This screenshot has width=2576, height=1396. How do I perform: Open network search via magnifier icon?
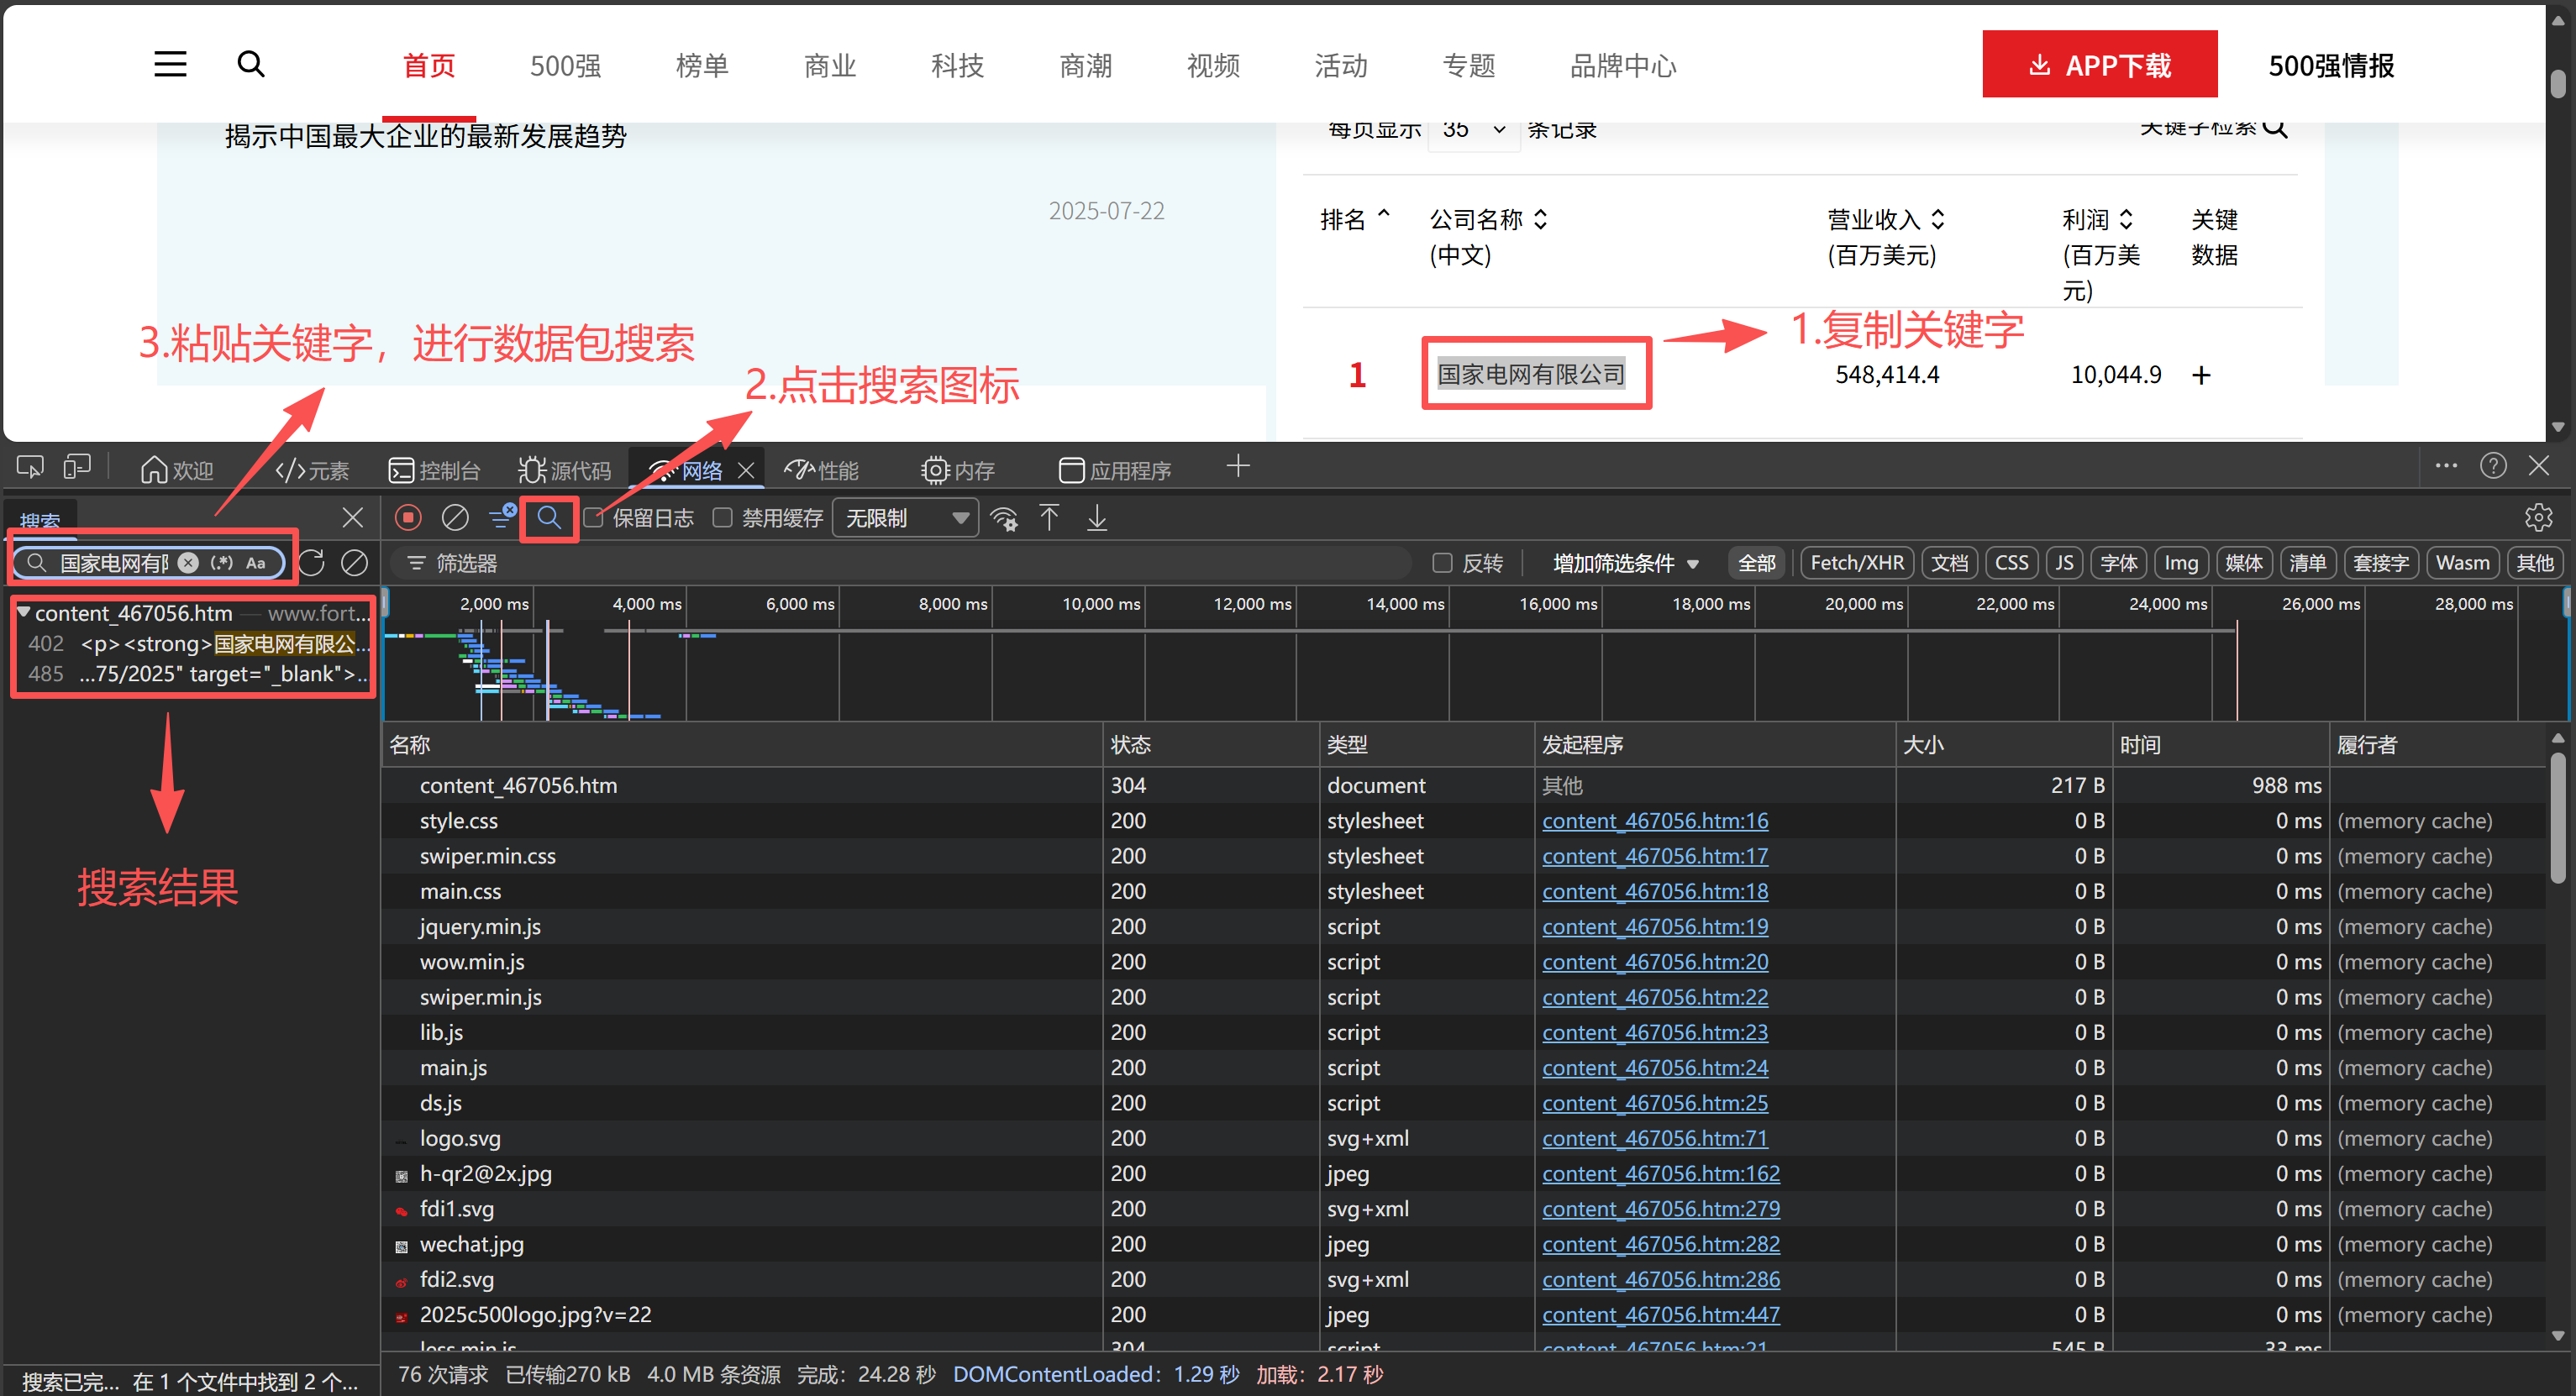(549, 518)
